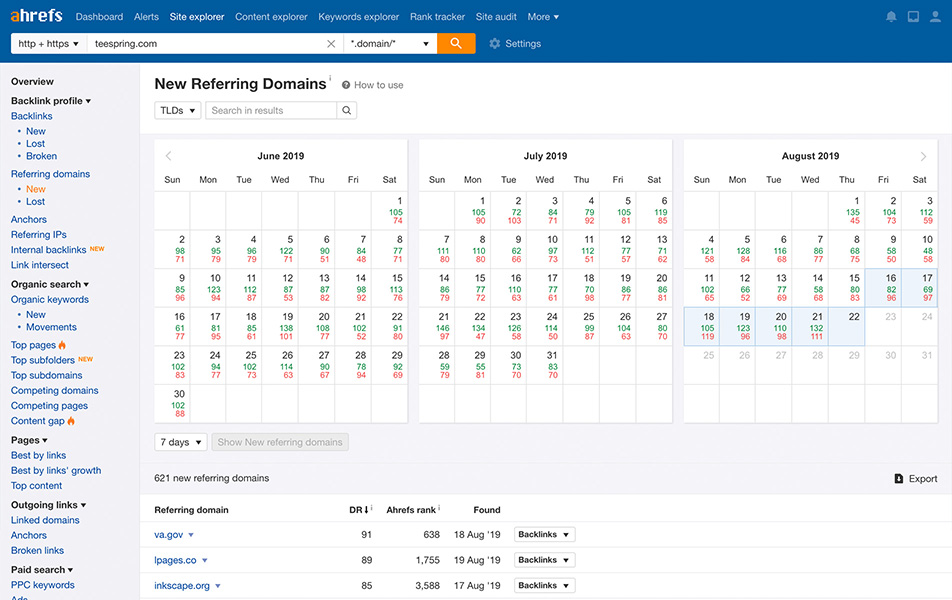Advance calendar with the right arrow
Viewport: 952px width, 600px height.
[x=923, y=156]
